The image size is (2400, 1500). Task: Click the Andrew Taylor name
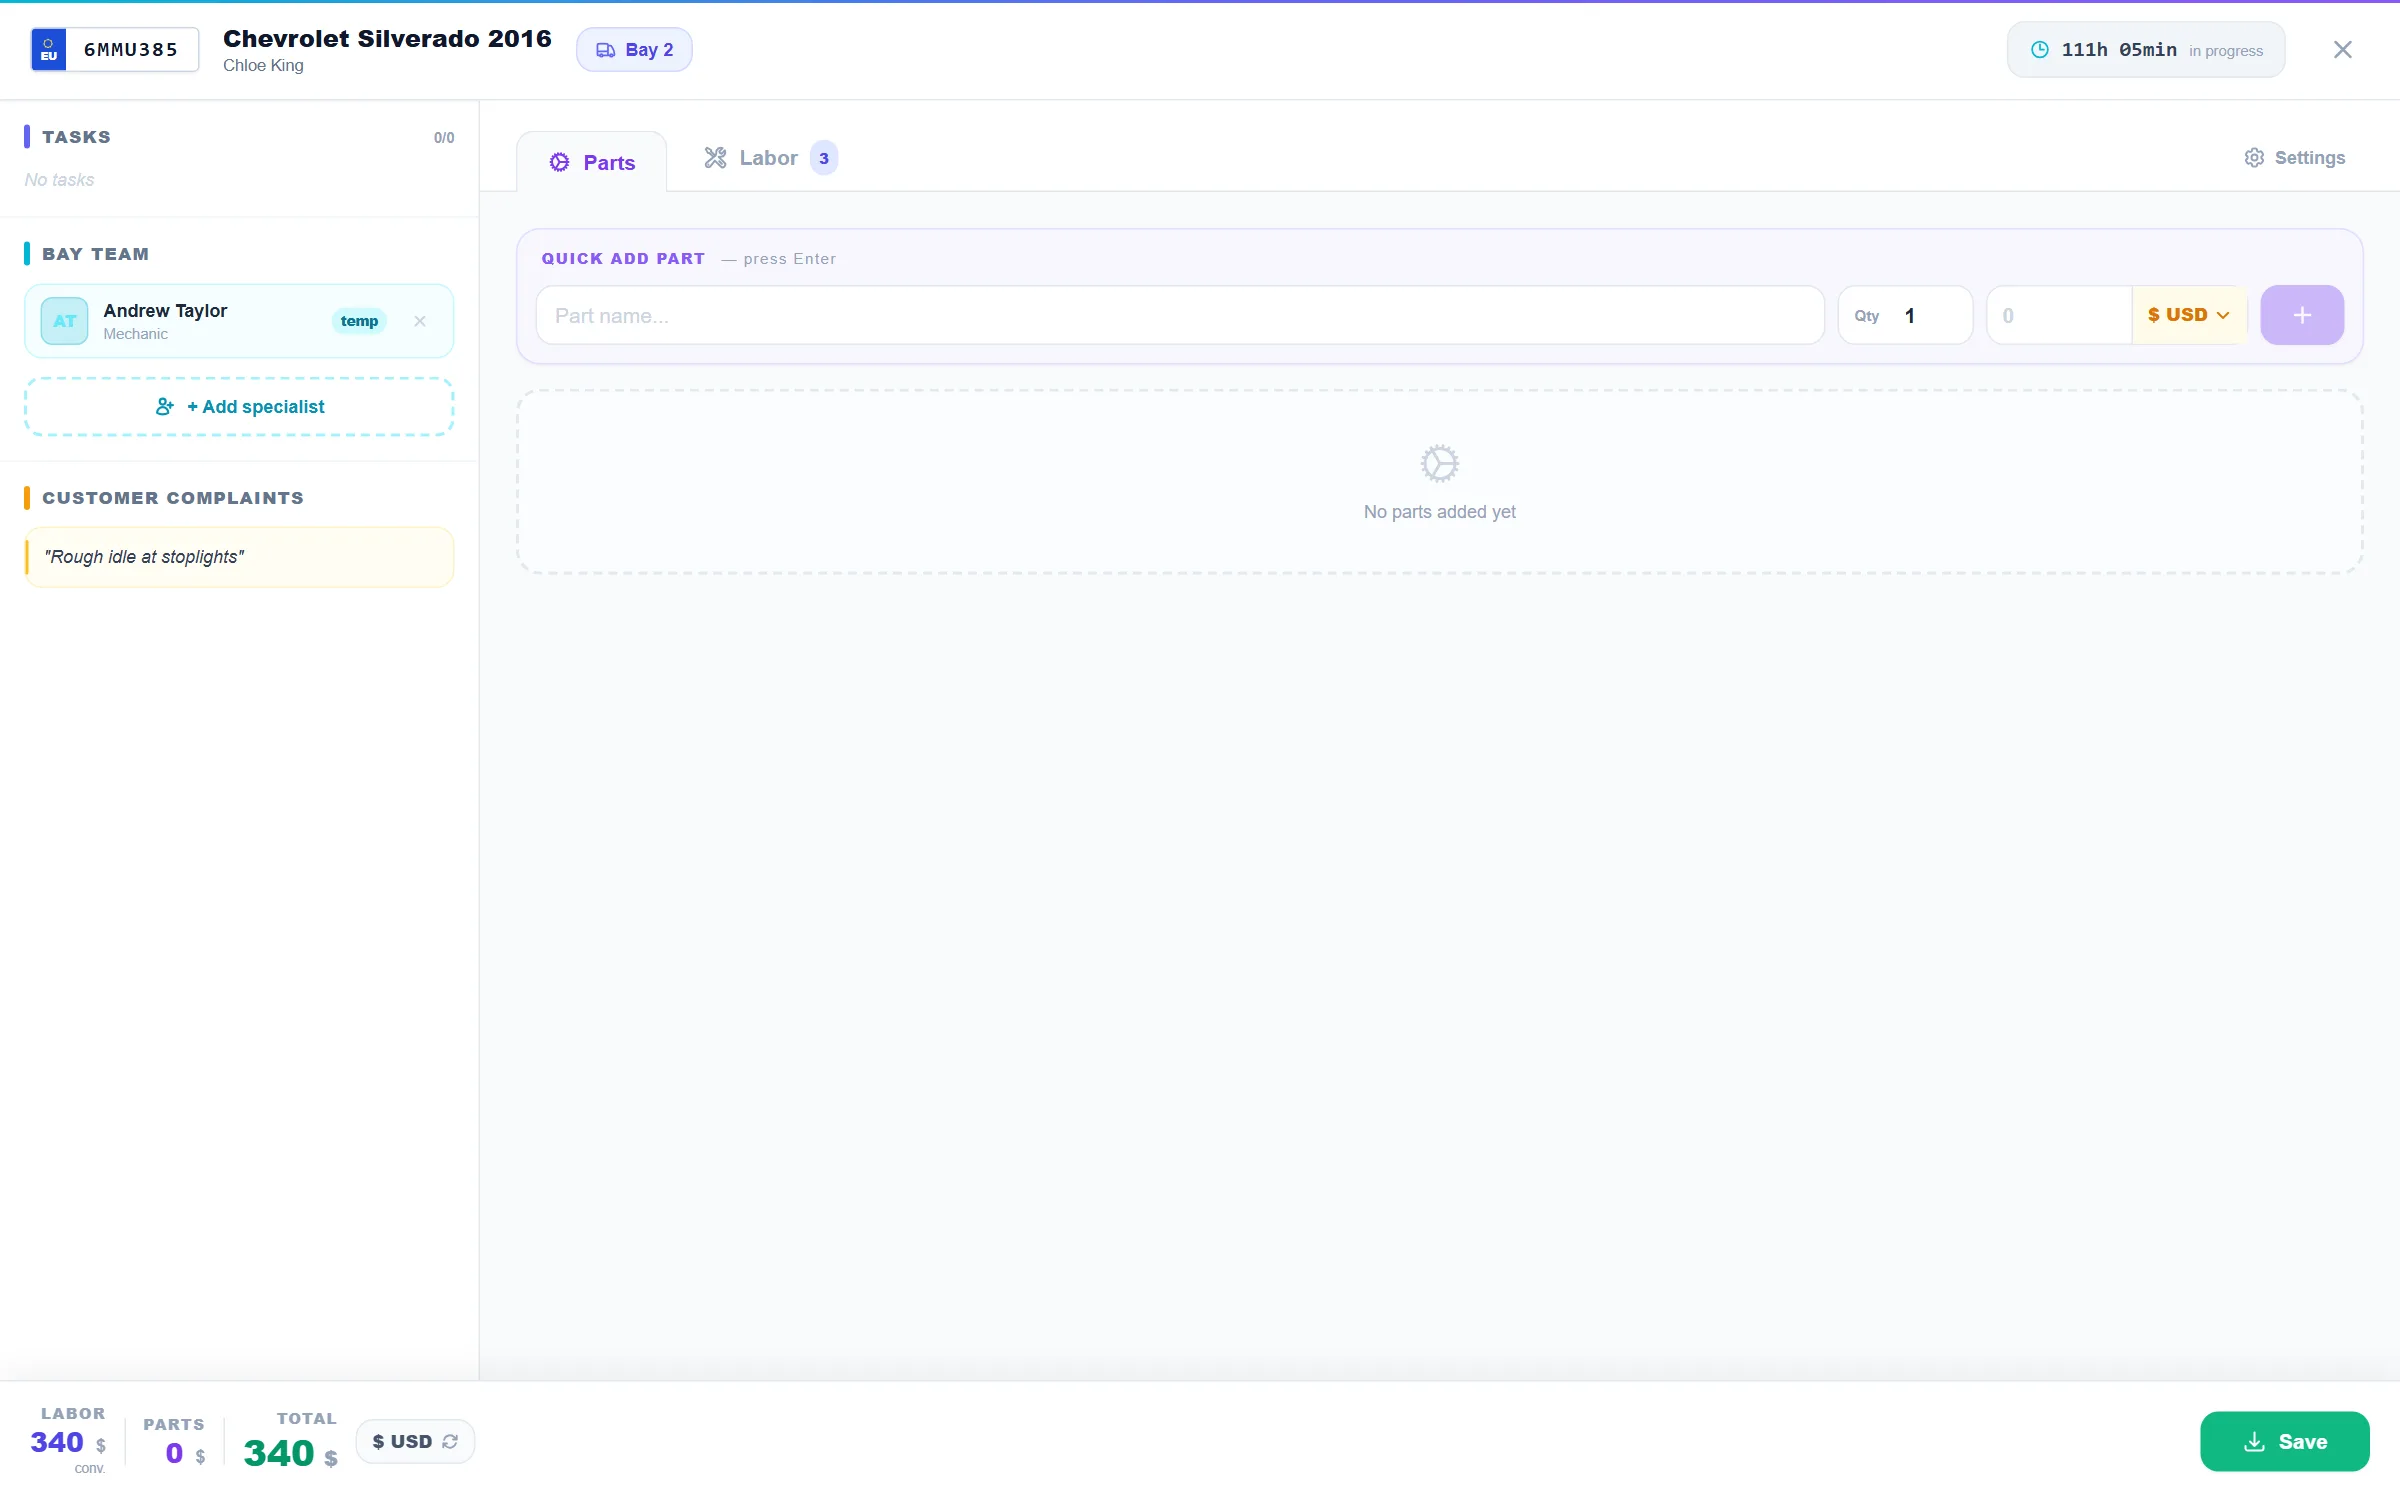coord(165,311)
